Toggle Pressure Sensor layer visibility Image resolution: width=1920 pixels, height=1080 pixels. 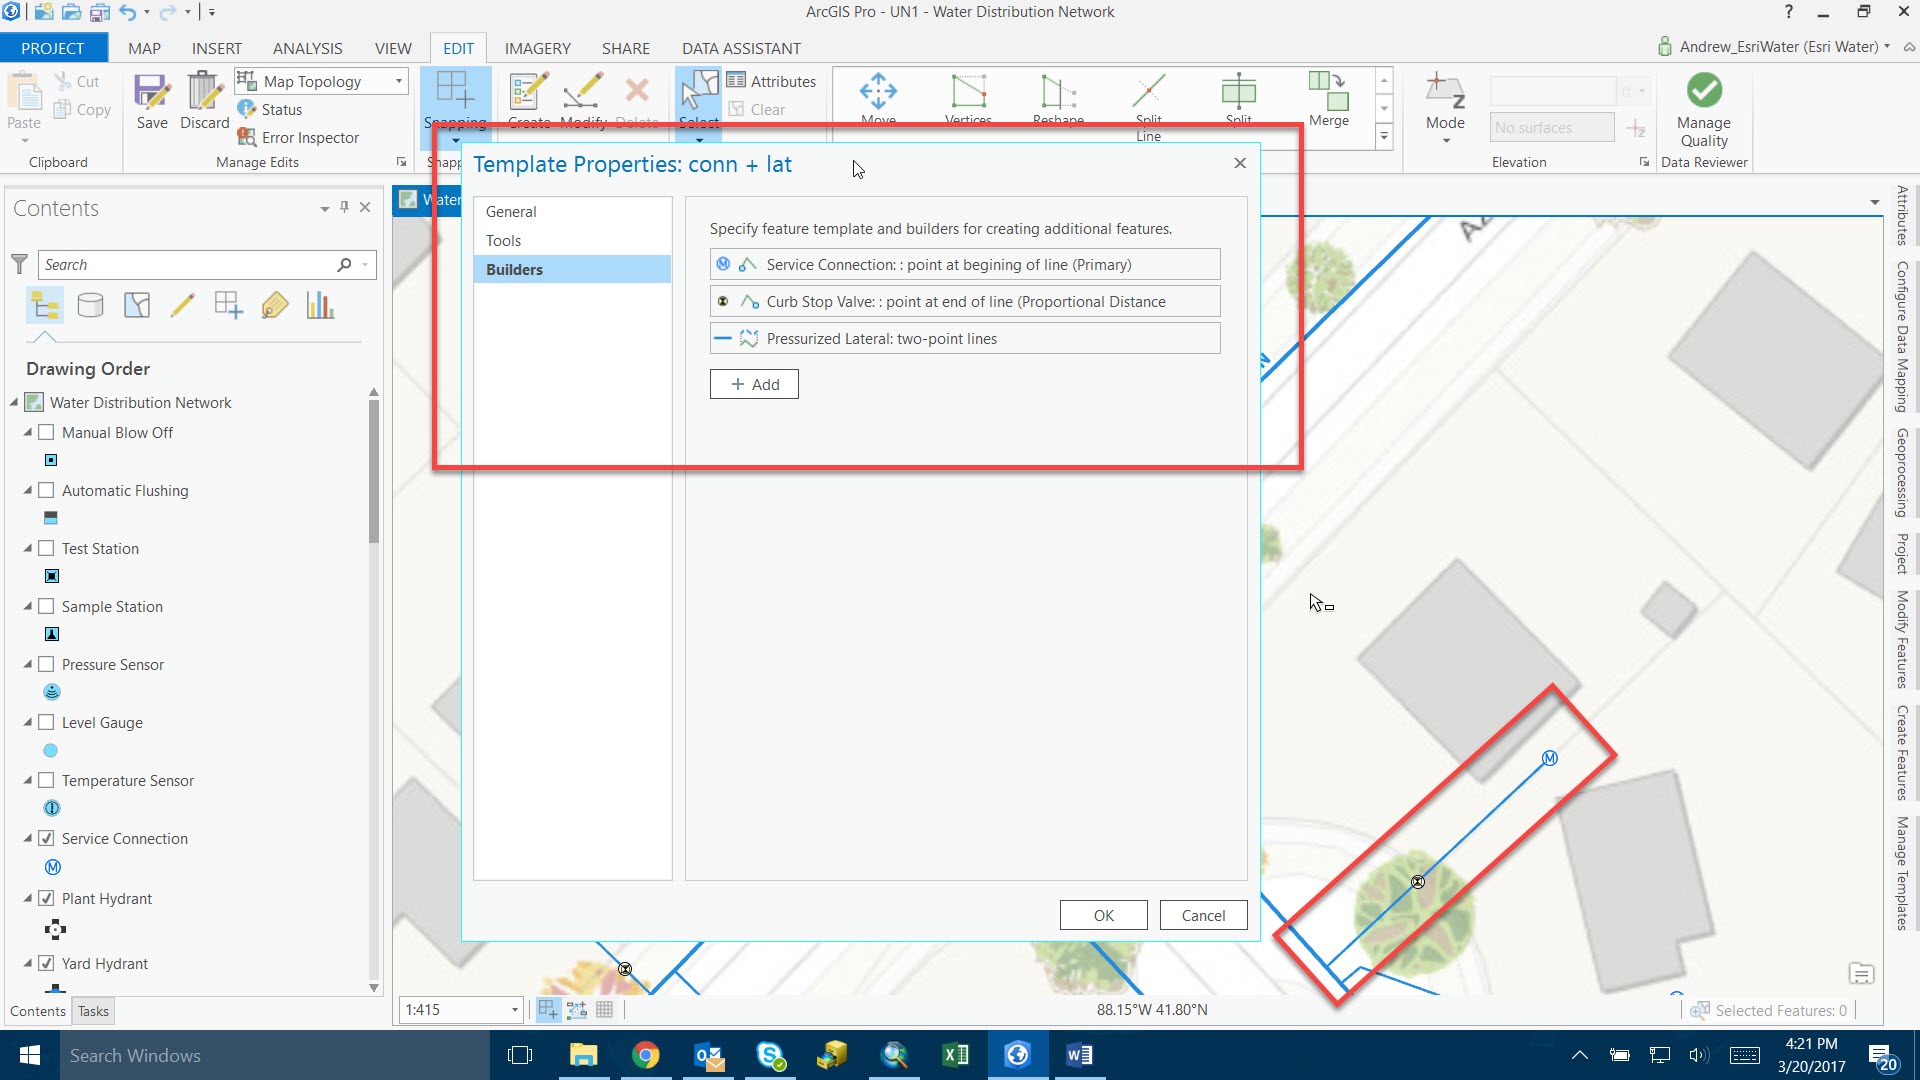46,665
